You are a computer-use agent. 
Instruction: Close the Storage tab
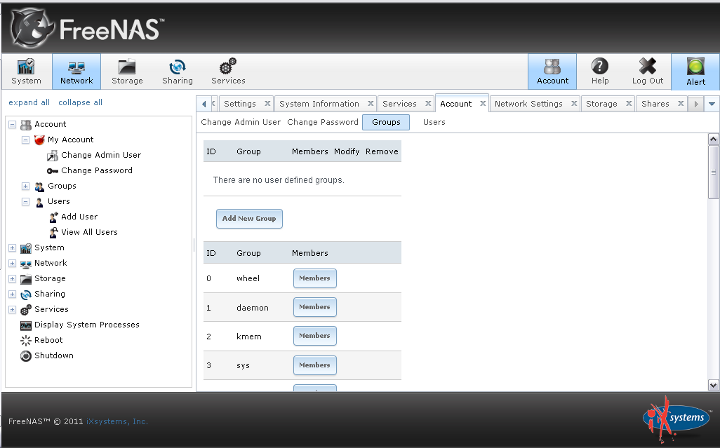click(x=629, y=104)
